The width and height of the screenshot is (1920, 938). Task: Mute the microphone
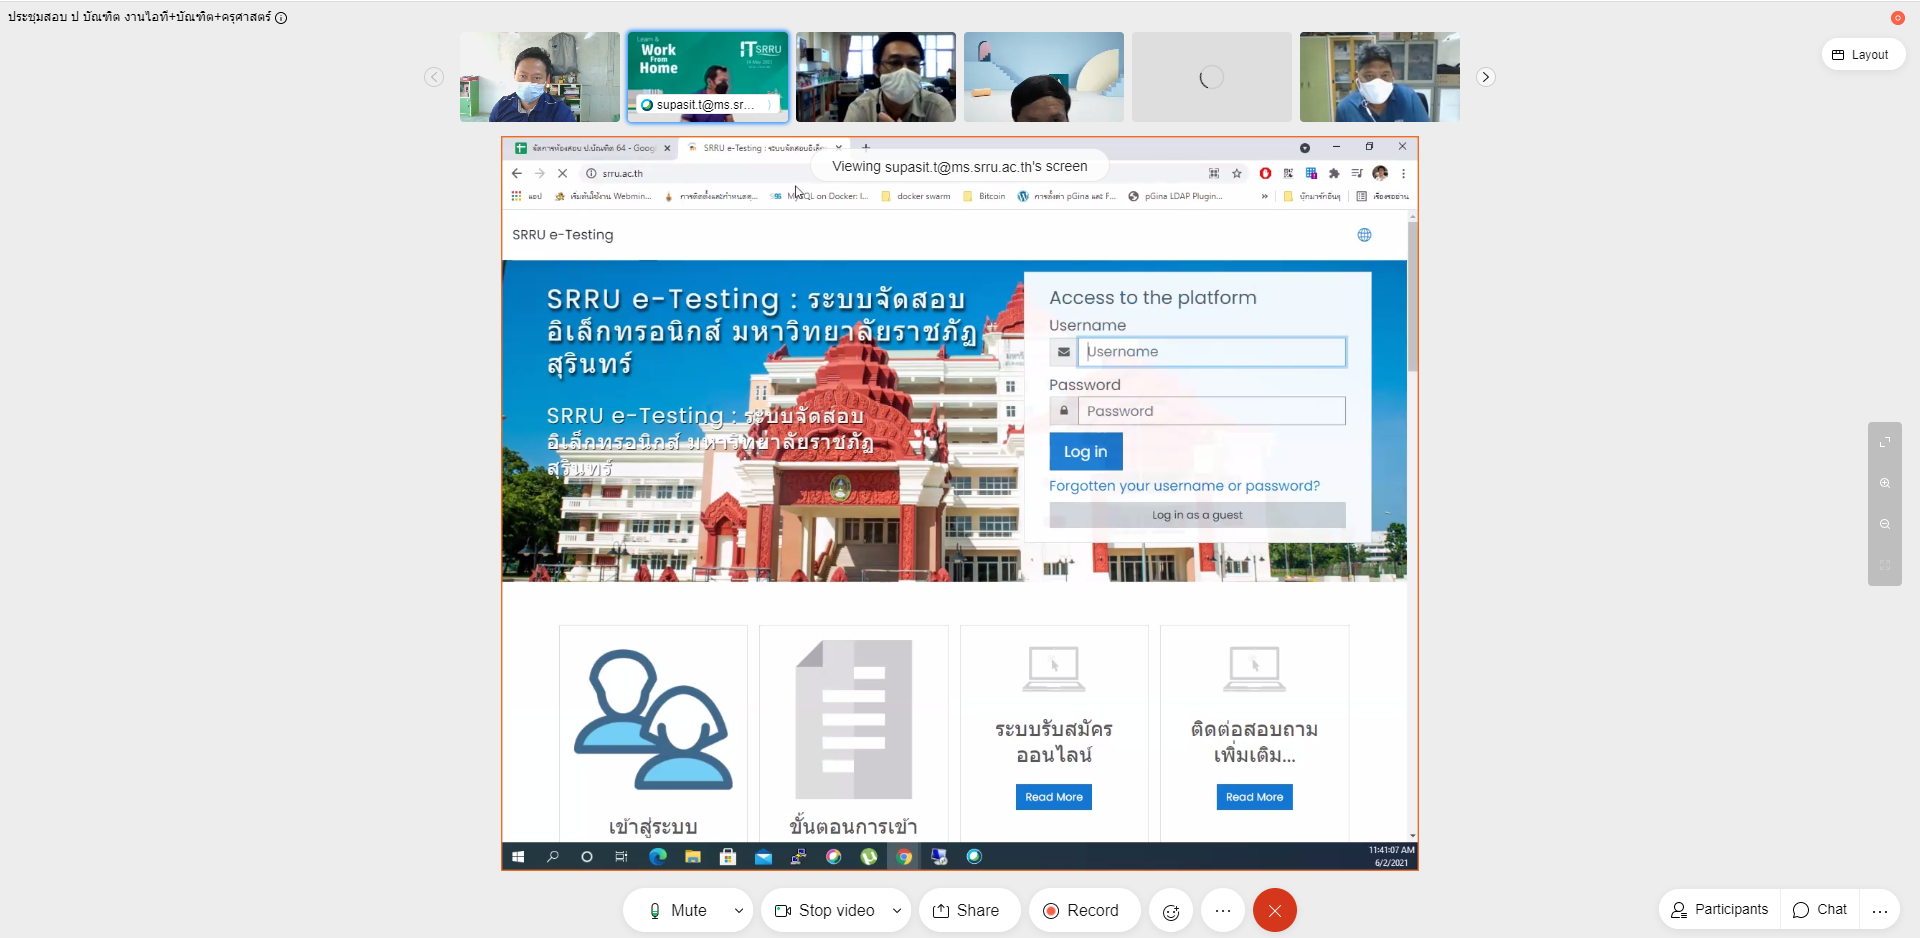point(677,911)
